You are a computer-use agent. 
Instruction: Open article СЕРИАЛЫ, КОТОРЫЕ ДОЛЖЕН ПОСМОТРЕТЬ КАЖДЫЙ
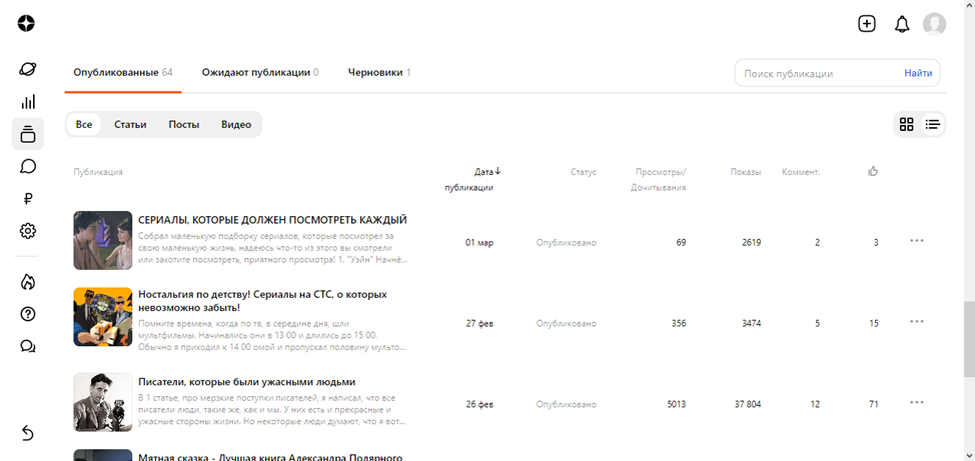click(272, 220)
